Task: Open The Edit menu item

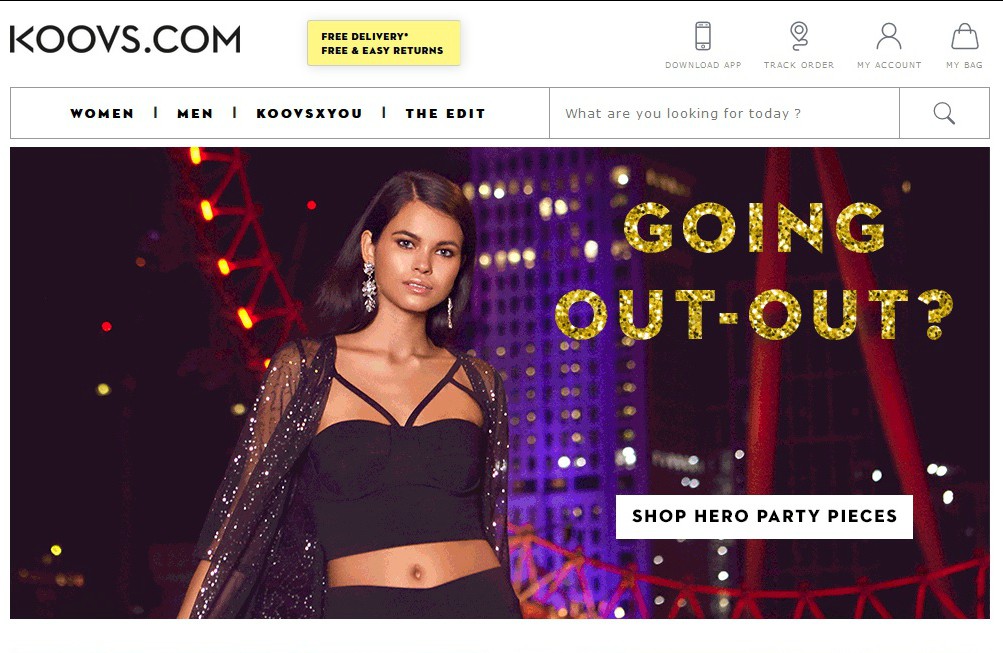Action: [x=445, y=114]
